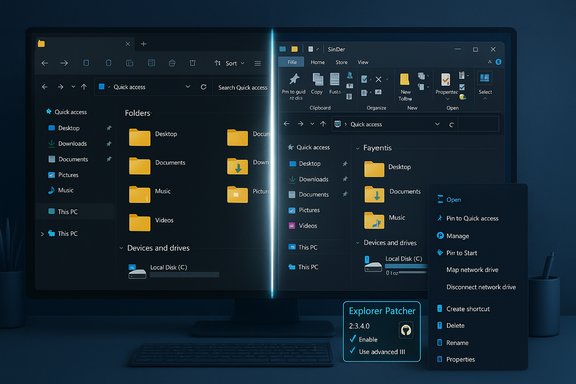Screen dimensions: 576x384
Task: Open recent locations dropdown in left window
Action: pyautogui.click(x=73, y=87)
